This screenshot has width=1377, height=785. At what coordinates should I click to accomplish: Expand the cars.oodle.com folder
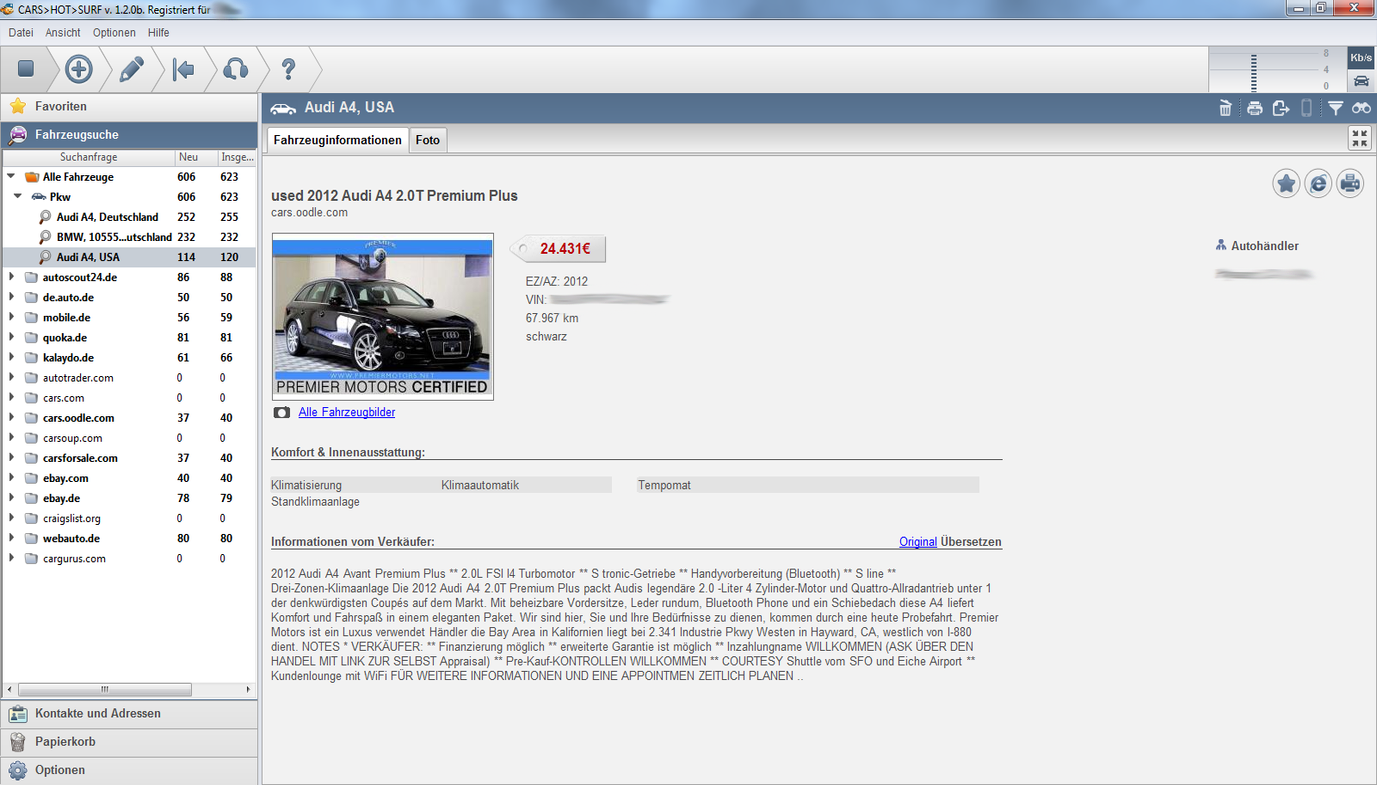click(11, 418)
